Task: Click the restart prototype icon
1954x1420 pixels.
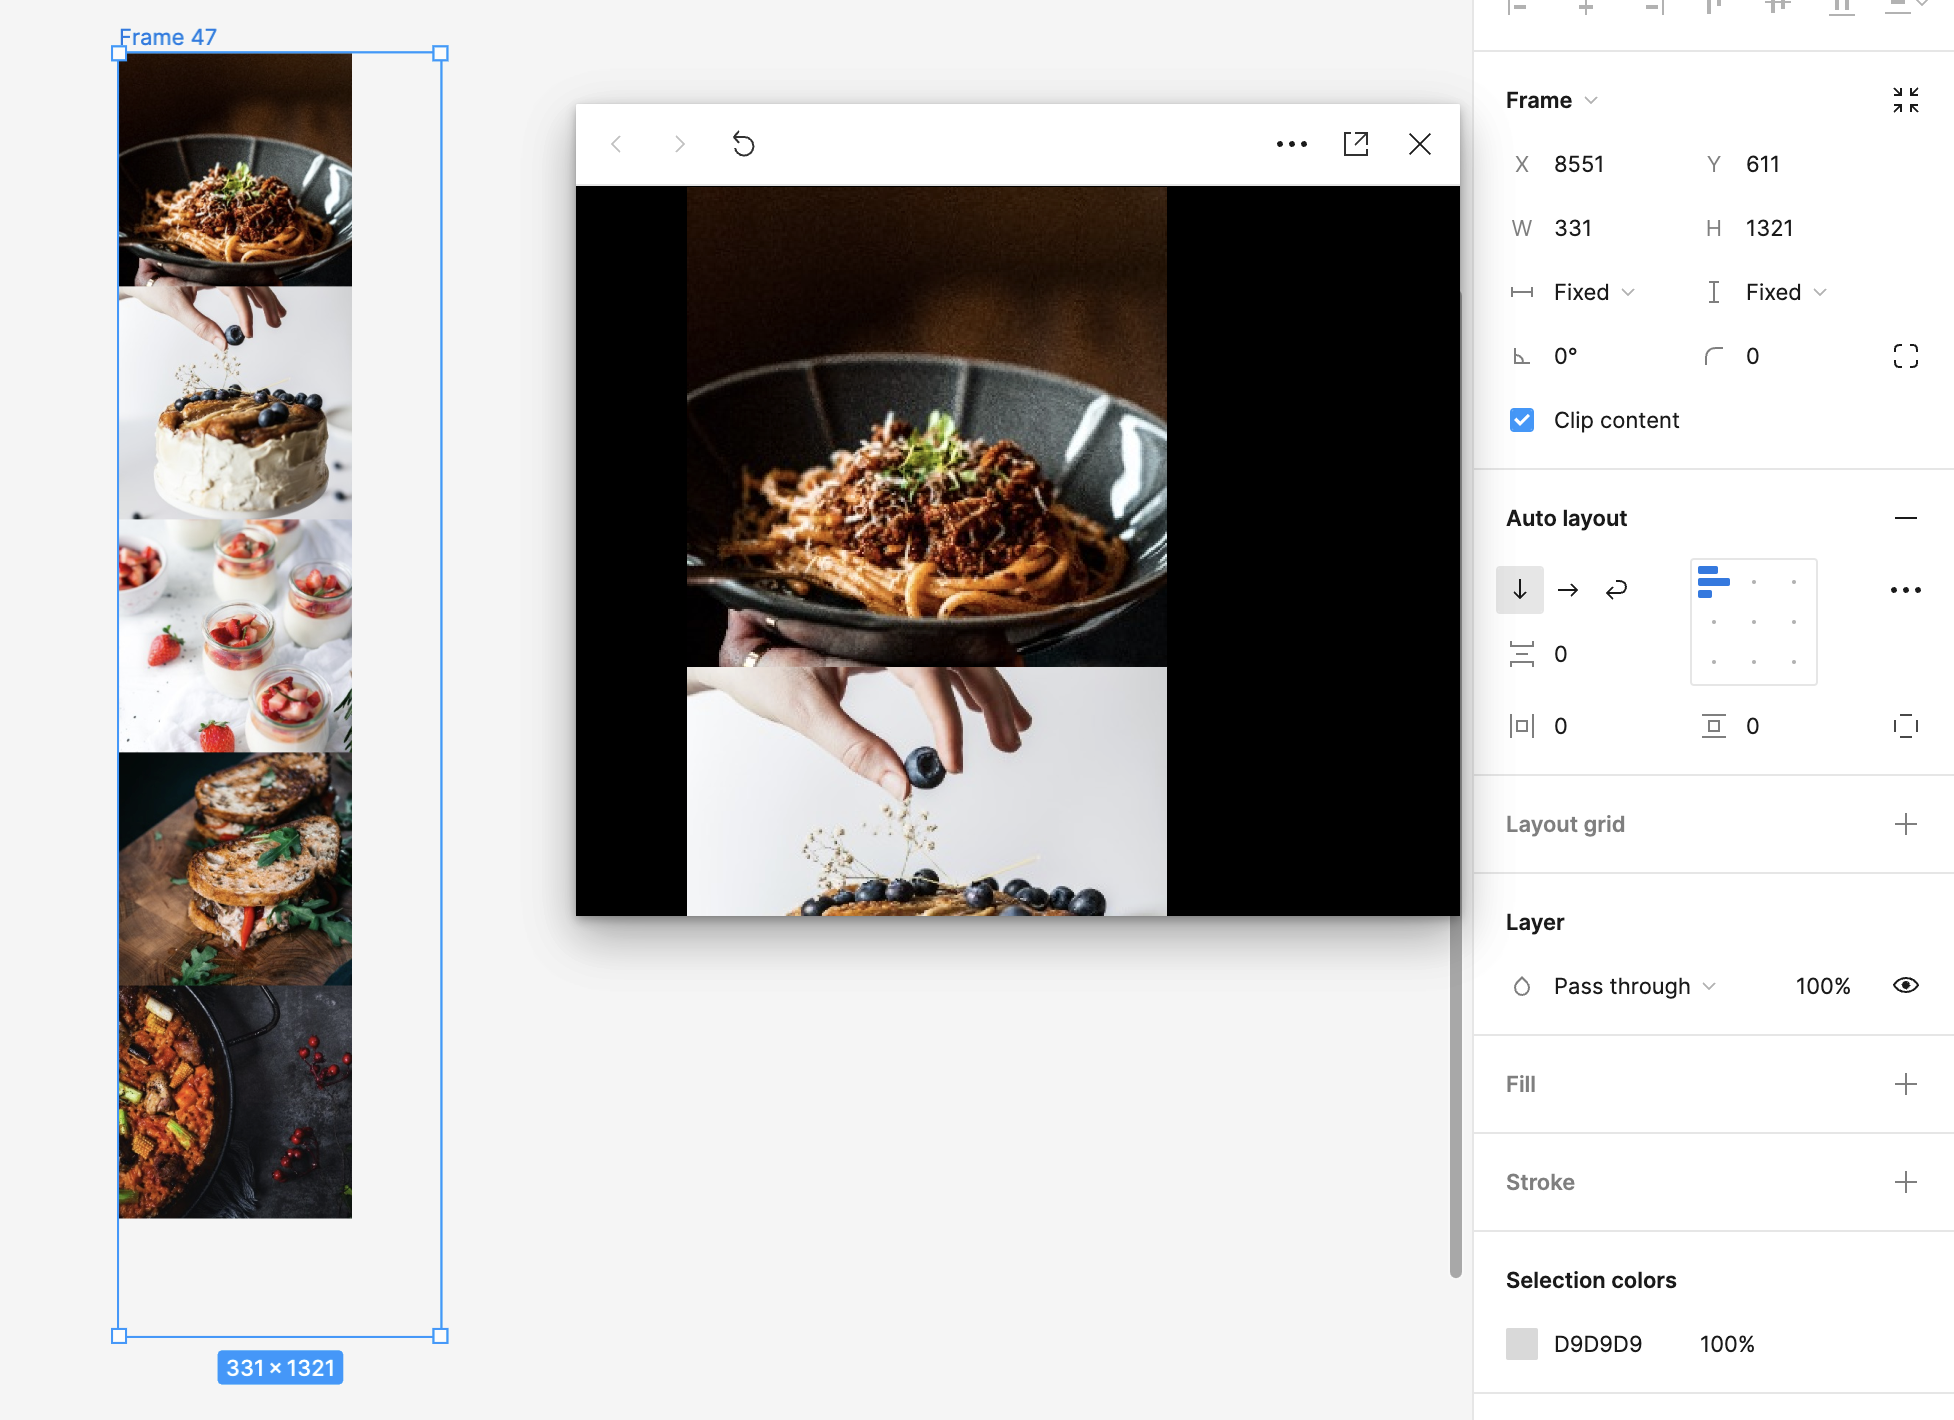Action: 743,144
